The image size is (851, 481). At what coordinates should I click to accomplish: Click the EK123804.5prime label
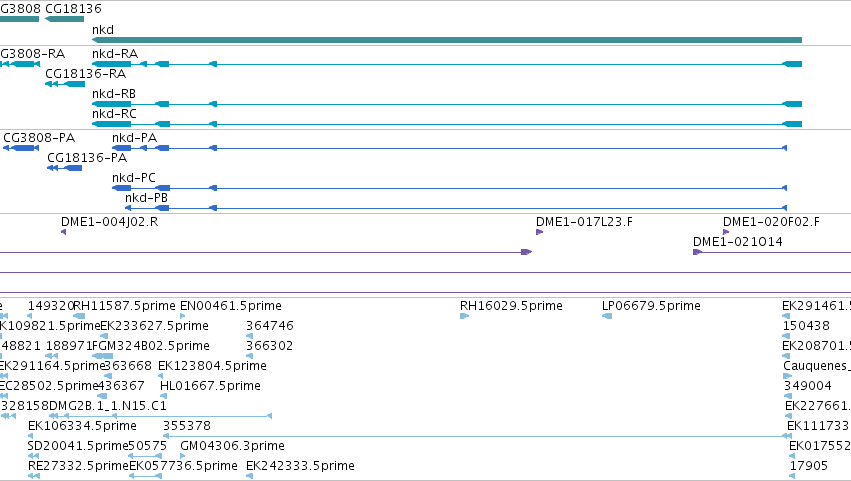(212, 366)
